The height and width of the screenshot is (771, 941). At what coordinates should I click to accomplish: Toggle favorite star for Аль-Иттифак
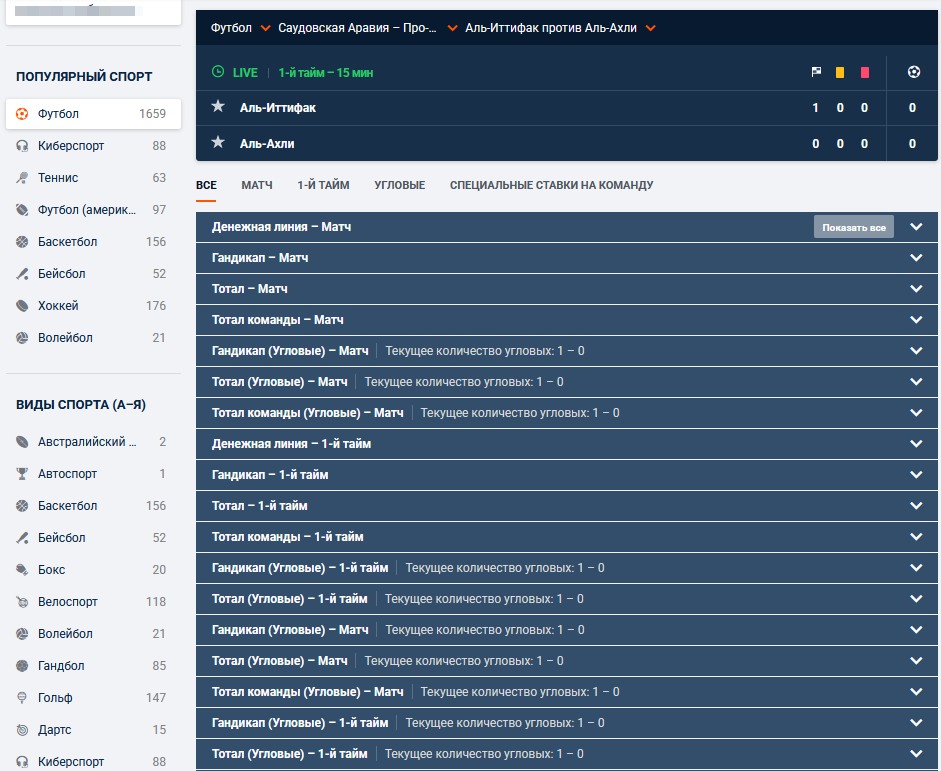pos(218,107)
